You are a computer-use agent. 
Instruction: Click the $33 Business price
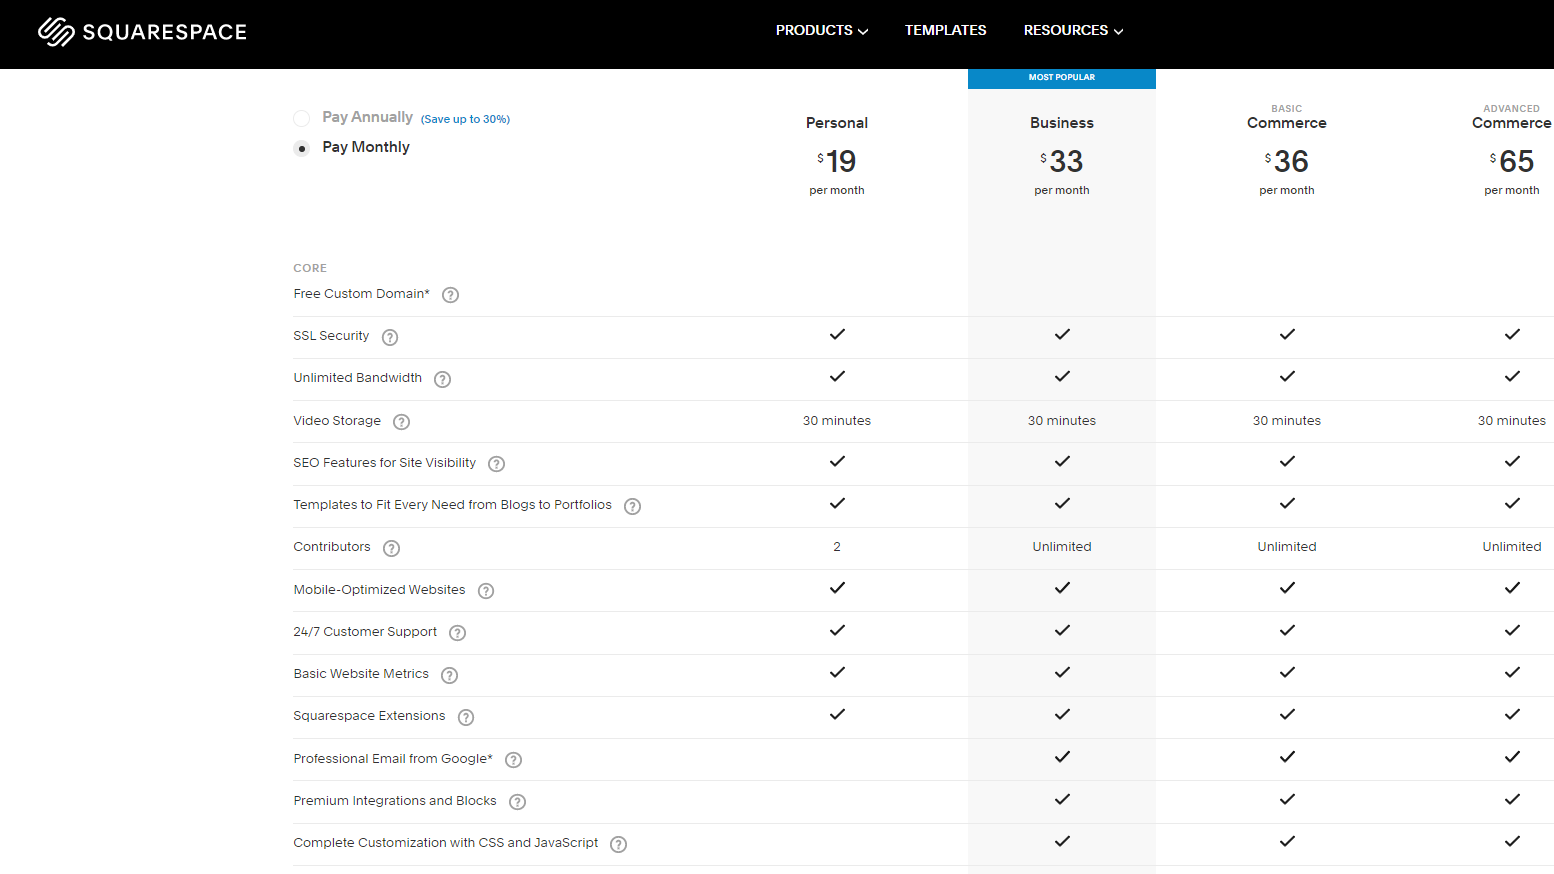point(1062,161)
